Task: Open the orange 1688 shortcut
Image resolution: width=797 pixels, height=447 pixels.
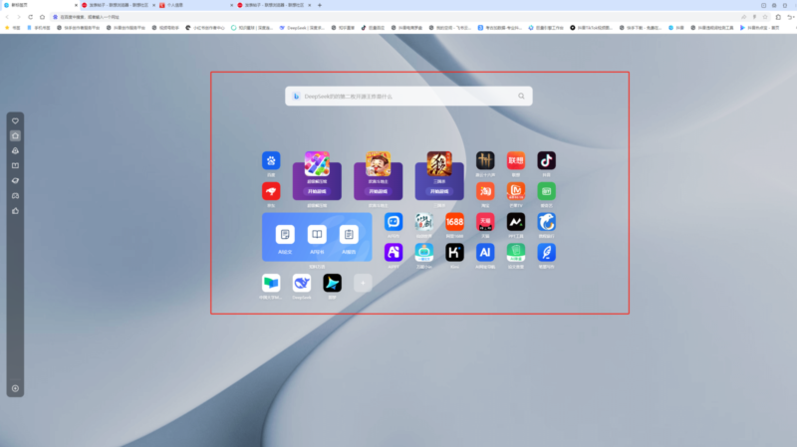Action: click(x=454, y=222)
